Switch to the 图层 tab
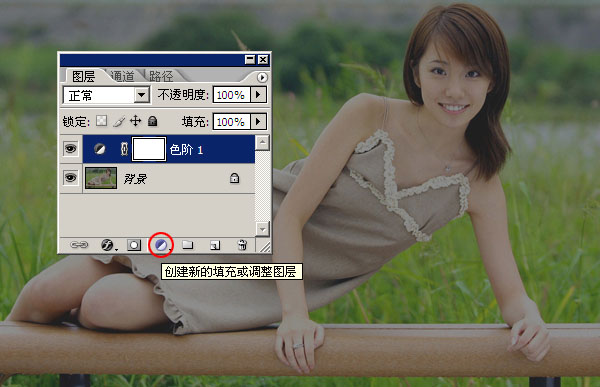This screenshot has height=387, width=600. (x=83, y=76)
